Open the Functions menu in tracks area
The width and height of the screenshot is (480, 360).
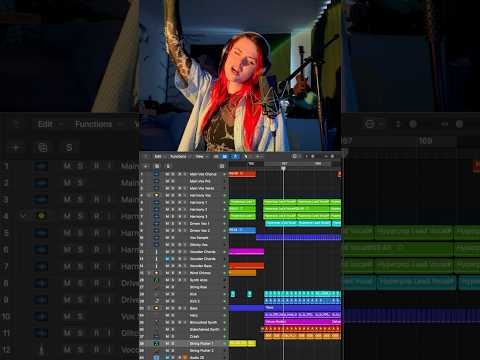click(x=178, y=156)
